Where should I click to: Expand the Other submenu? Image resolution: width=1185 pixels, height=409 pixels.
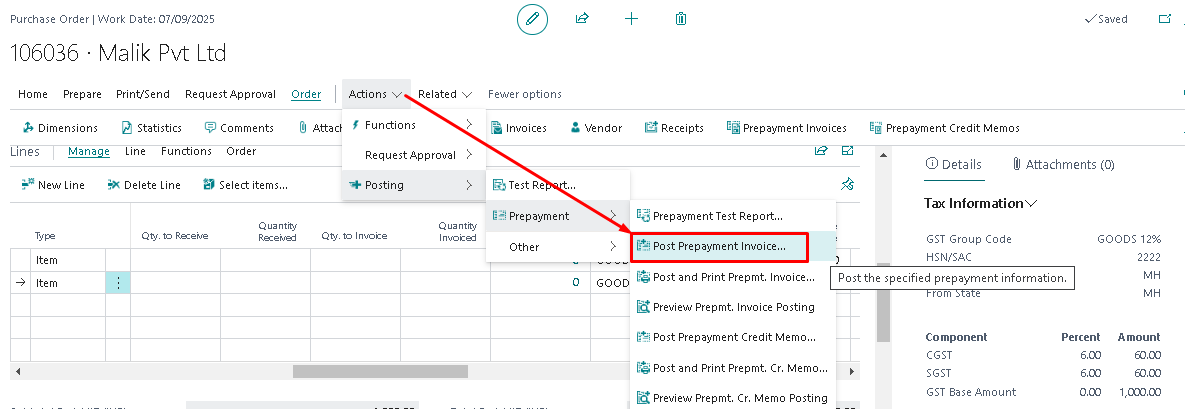(x=558, y=247)
